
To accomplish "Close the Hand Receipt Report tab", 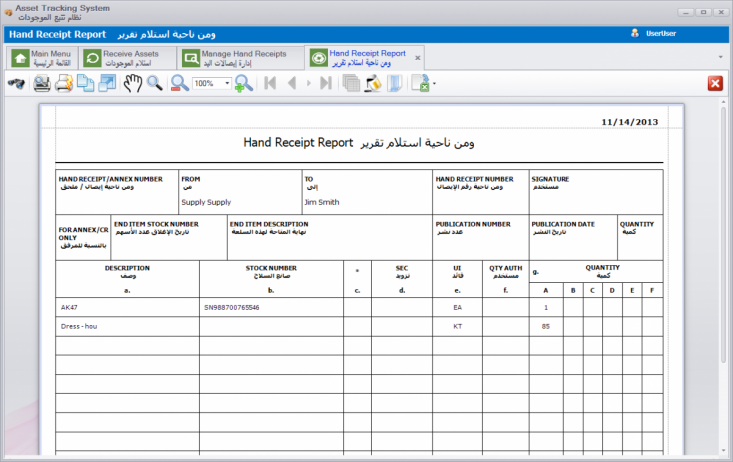I will coord(418,57).
